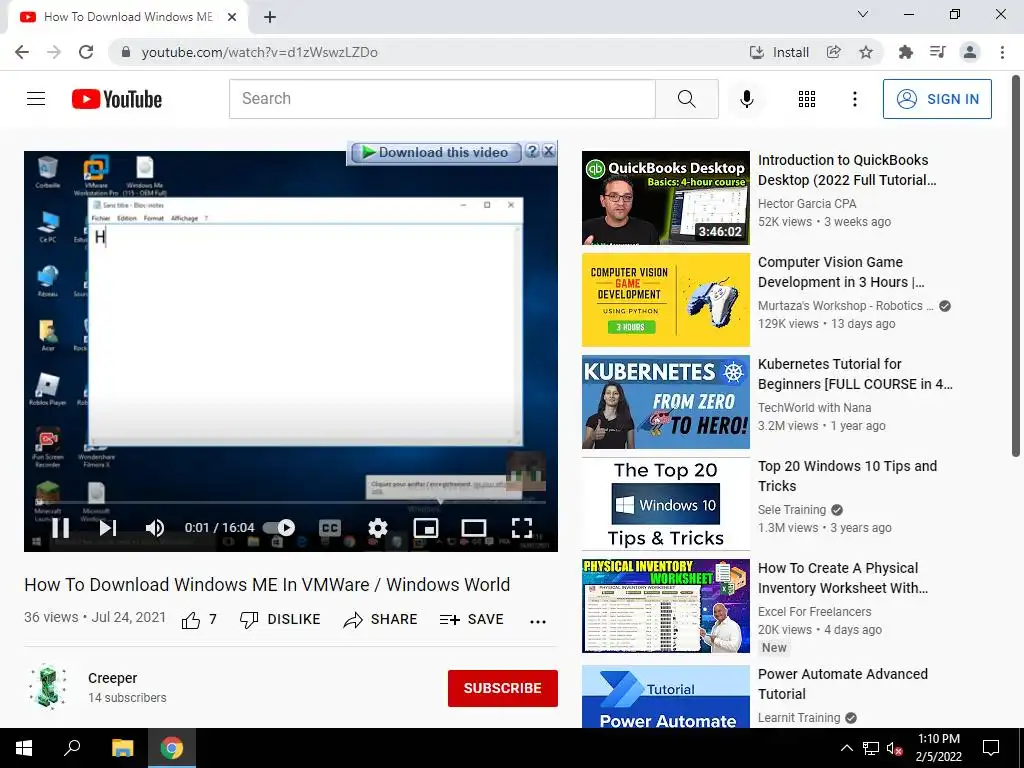Open Chrome three-dot menu
The width and height of the screenshot is (1024, 768).
1002,52
